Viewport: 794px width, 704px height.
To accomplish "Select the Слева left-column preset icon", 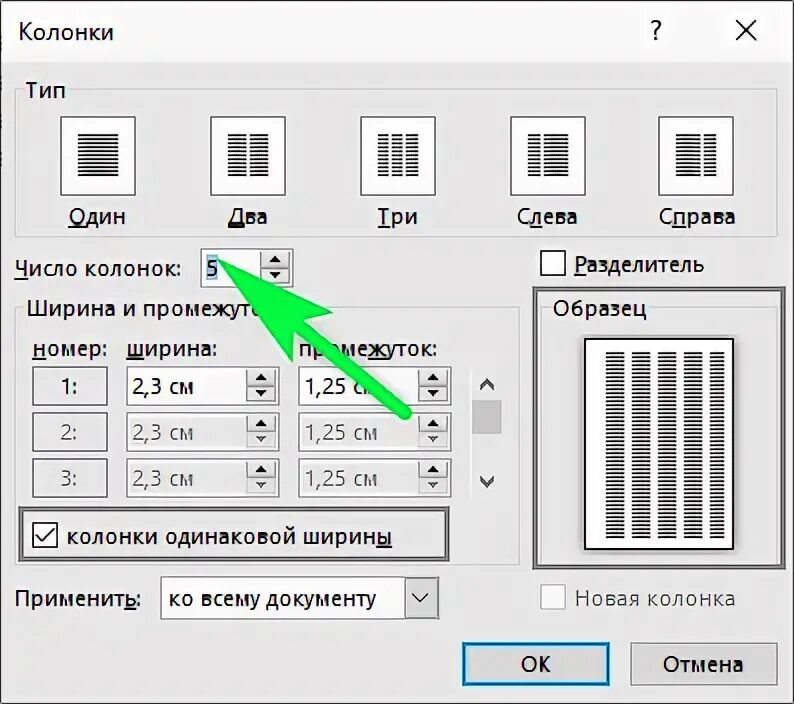I will pyautogui.click(x=548, y=156).
